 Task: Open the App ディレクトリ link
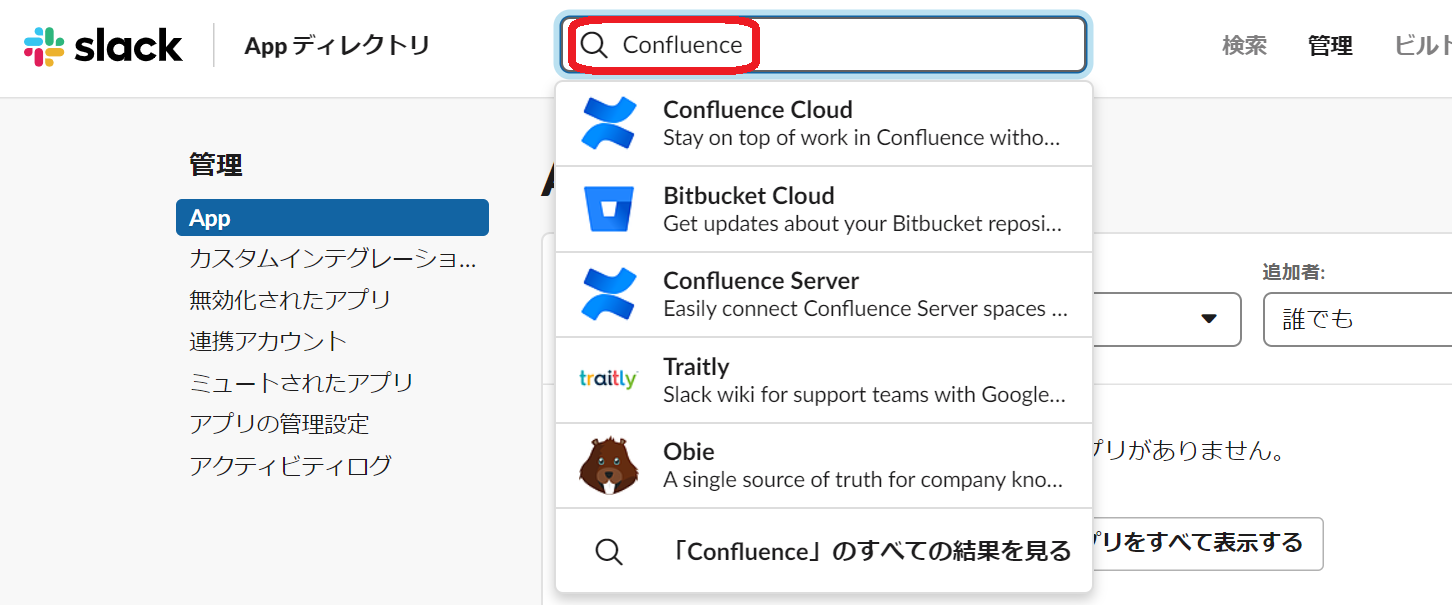coord(337,46)
